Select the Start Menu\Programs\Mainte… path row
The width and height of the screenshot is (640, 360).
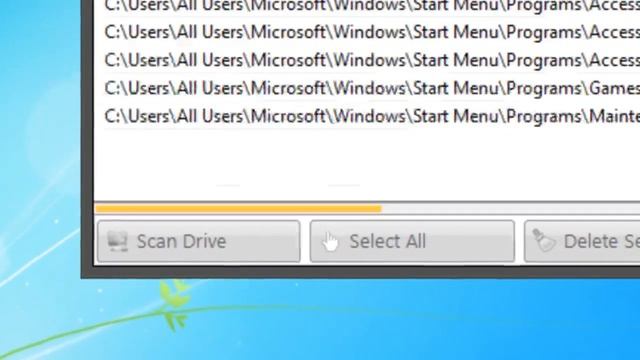pos(372,116)
